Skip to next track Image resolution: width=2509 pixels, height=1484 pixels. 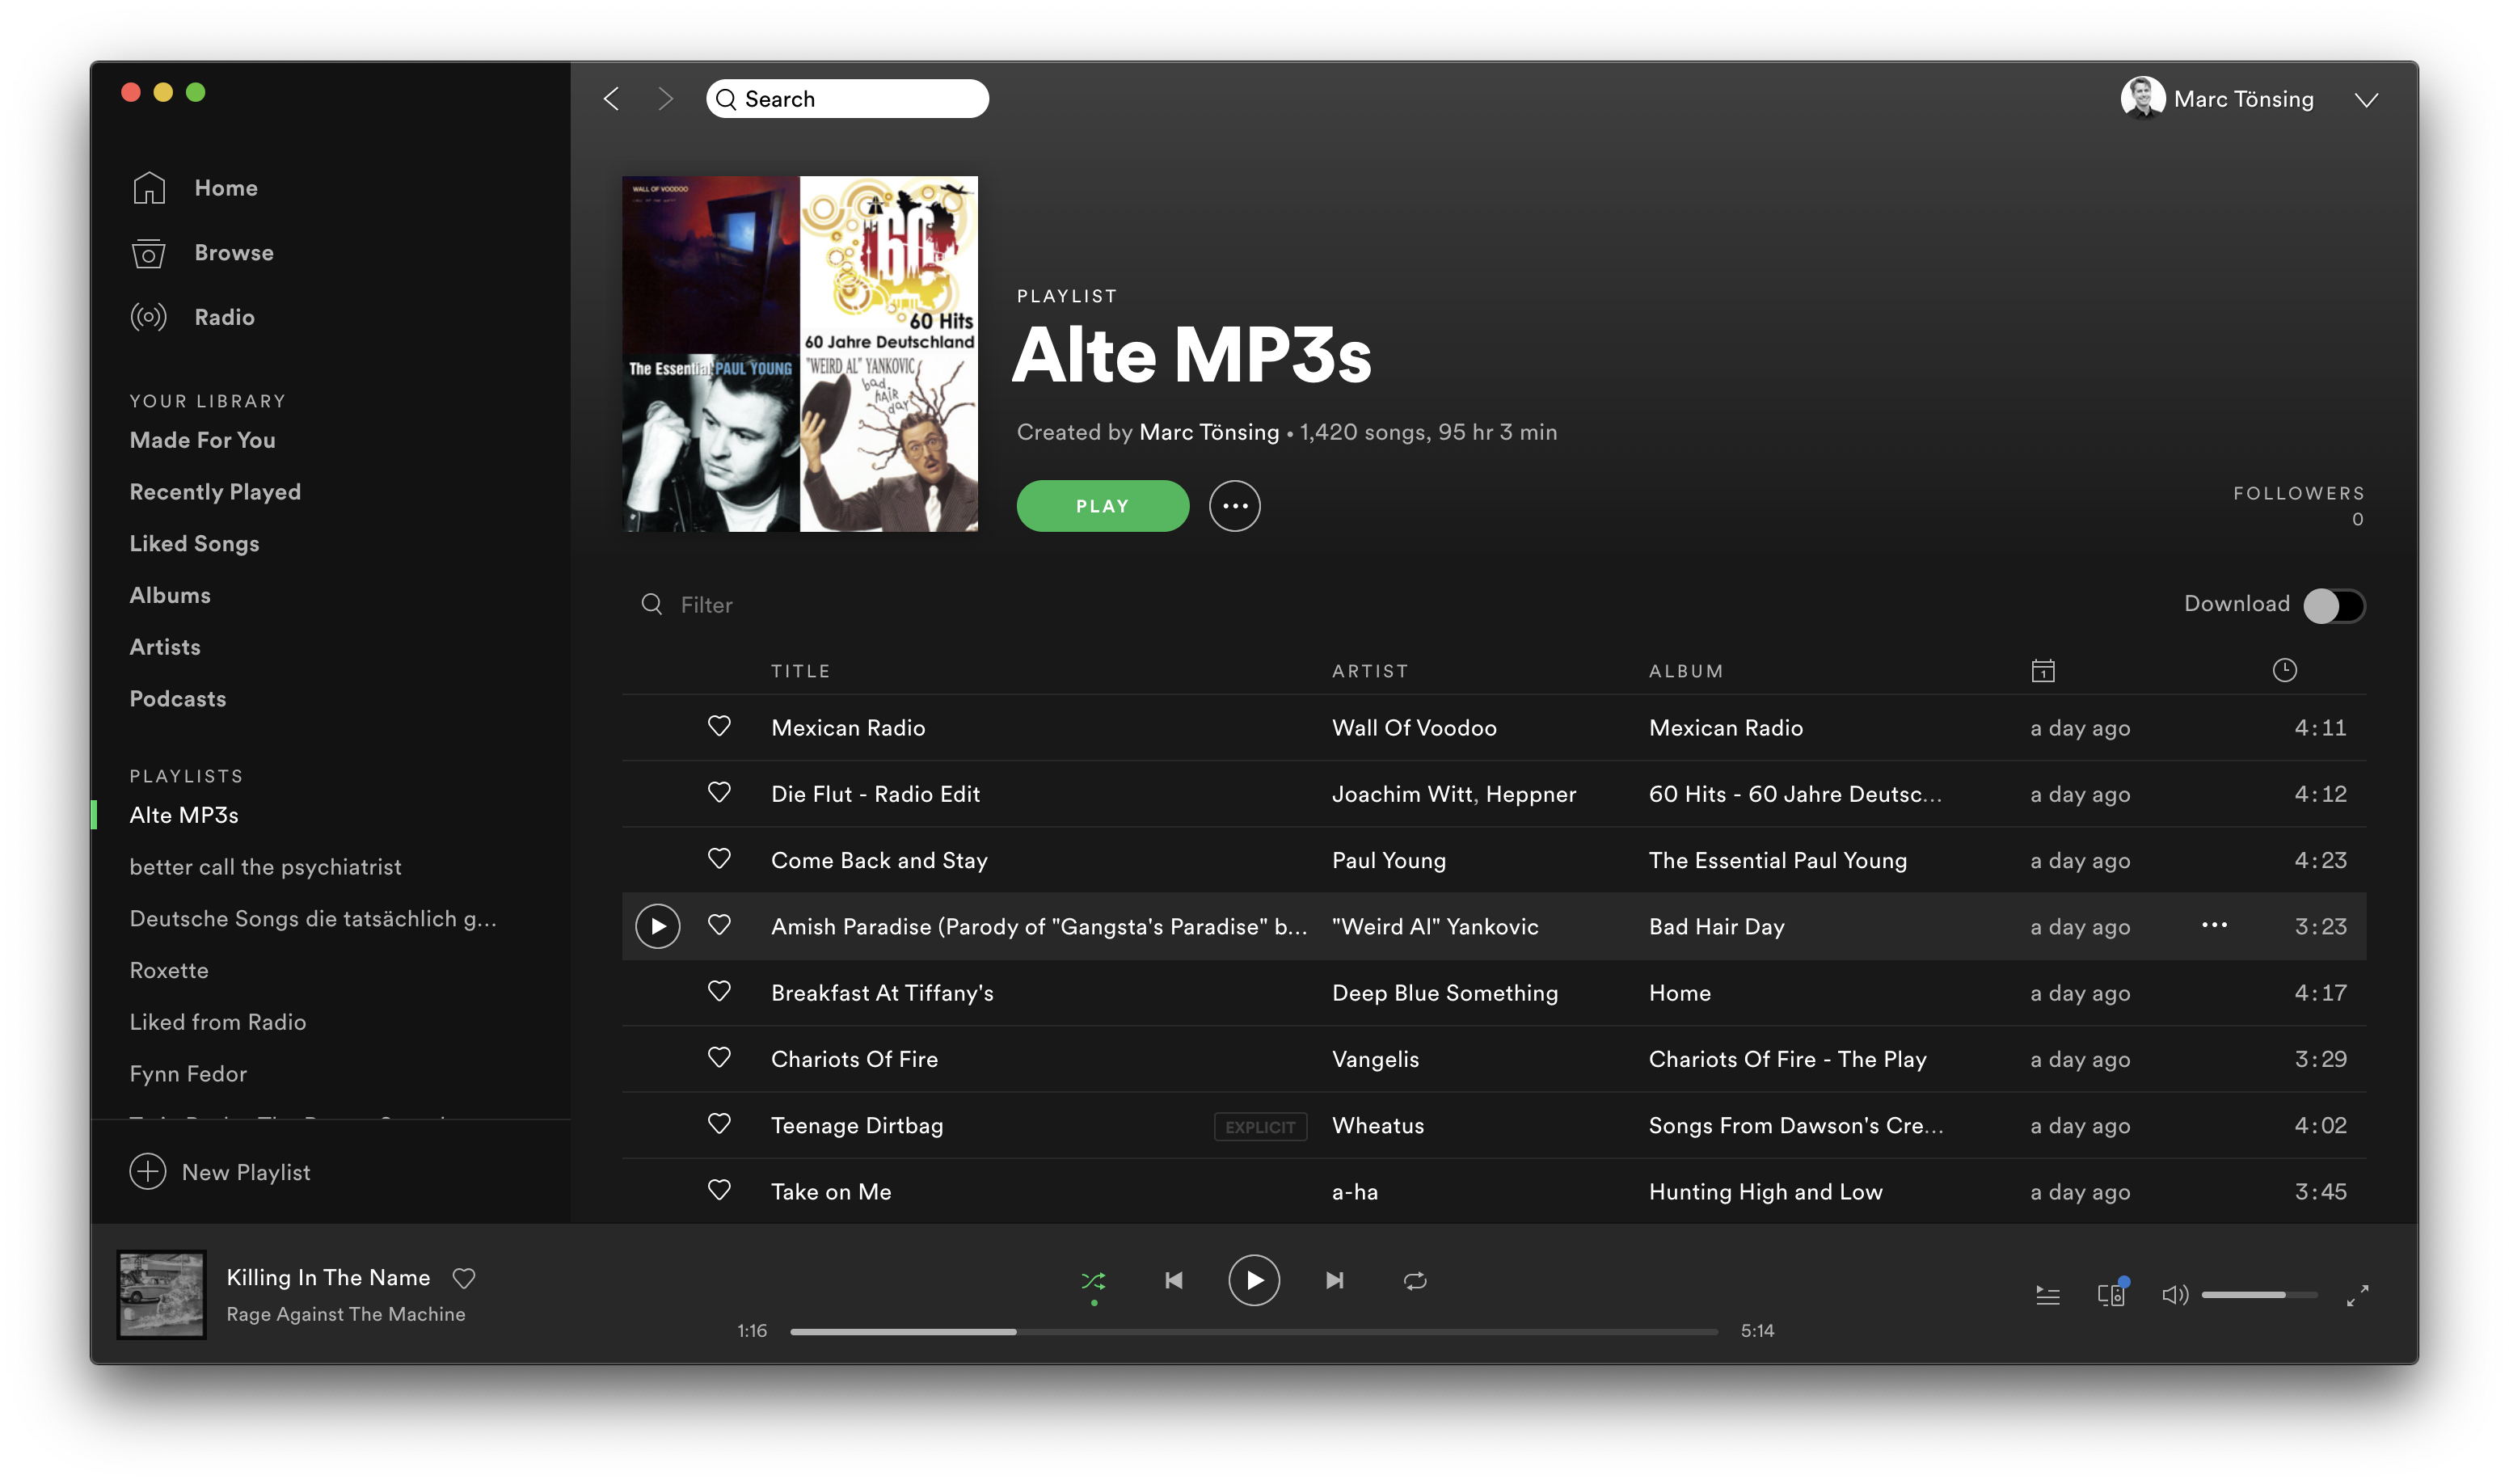coord(1335,1281)
